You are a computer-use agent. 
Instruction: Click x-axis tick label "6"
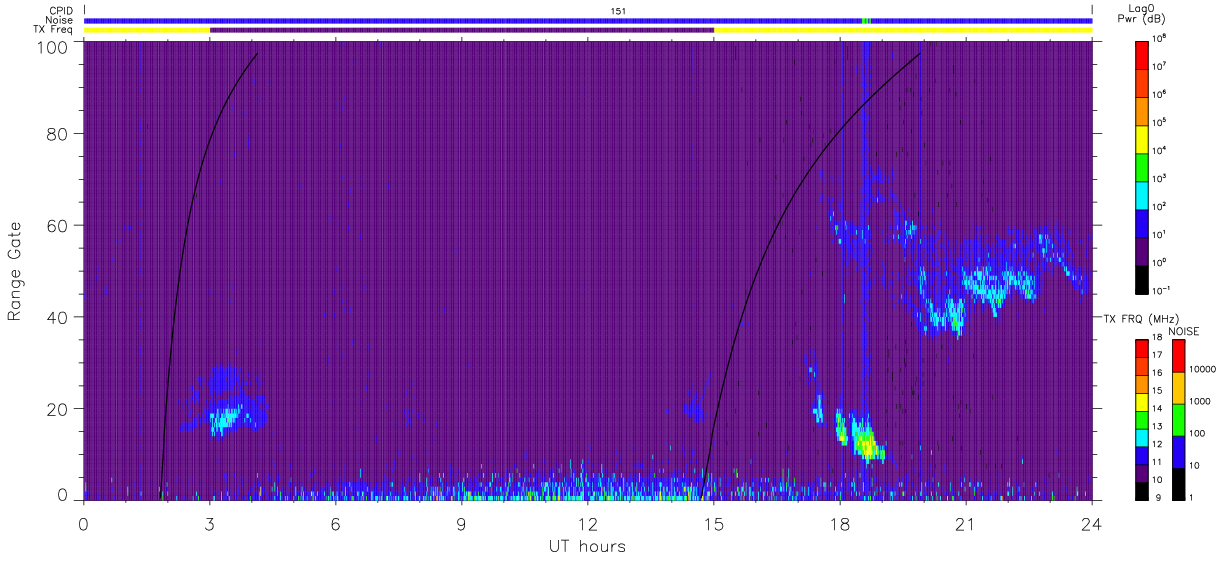coord(336,523)
